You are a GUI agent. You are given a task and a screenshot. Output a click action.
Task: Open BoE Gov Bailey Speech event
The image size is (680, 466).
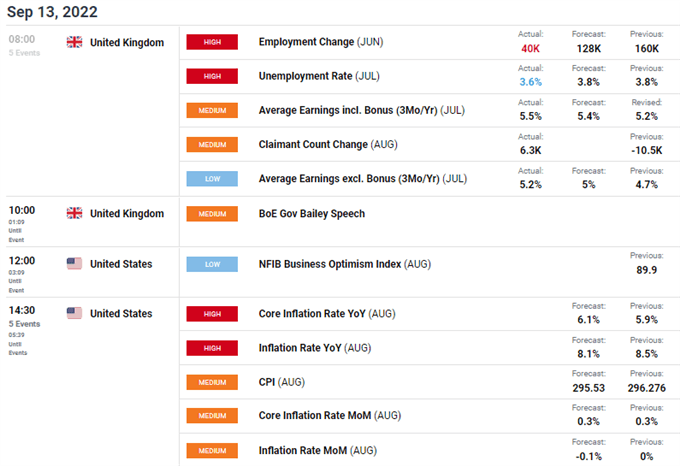tap(312, 214)
